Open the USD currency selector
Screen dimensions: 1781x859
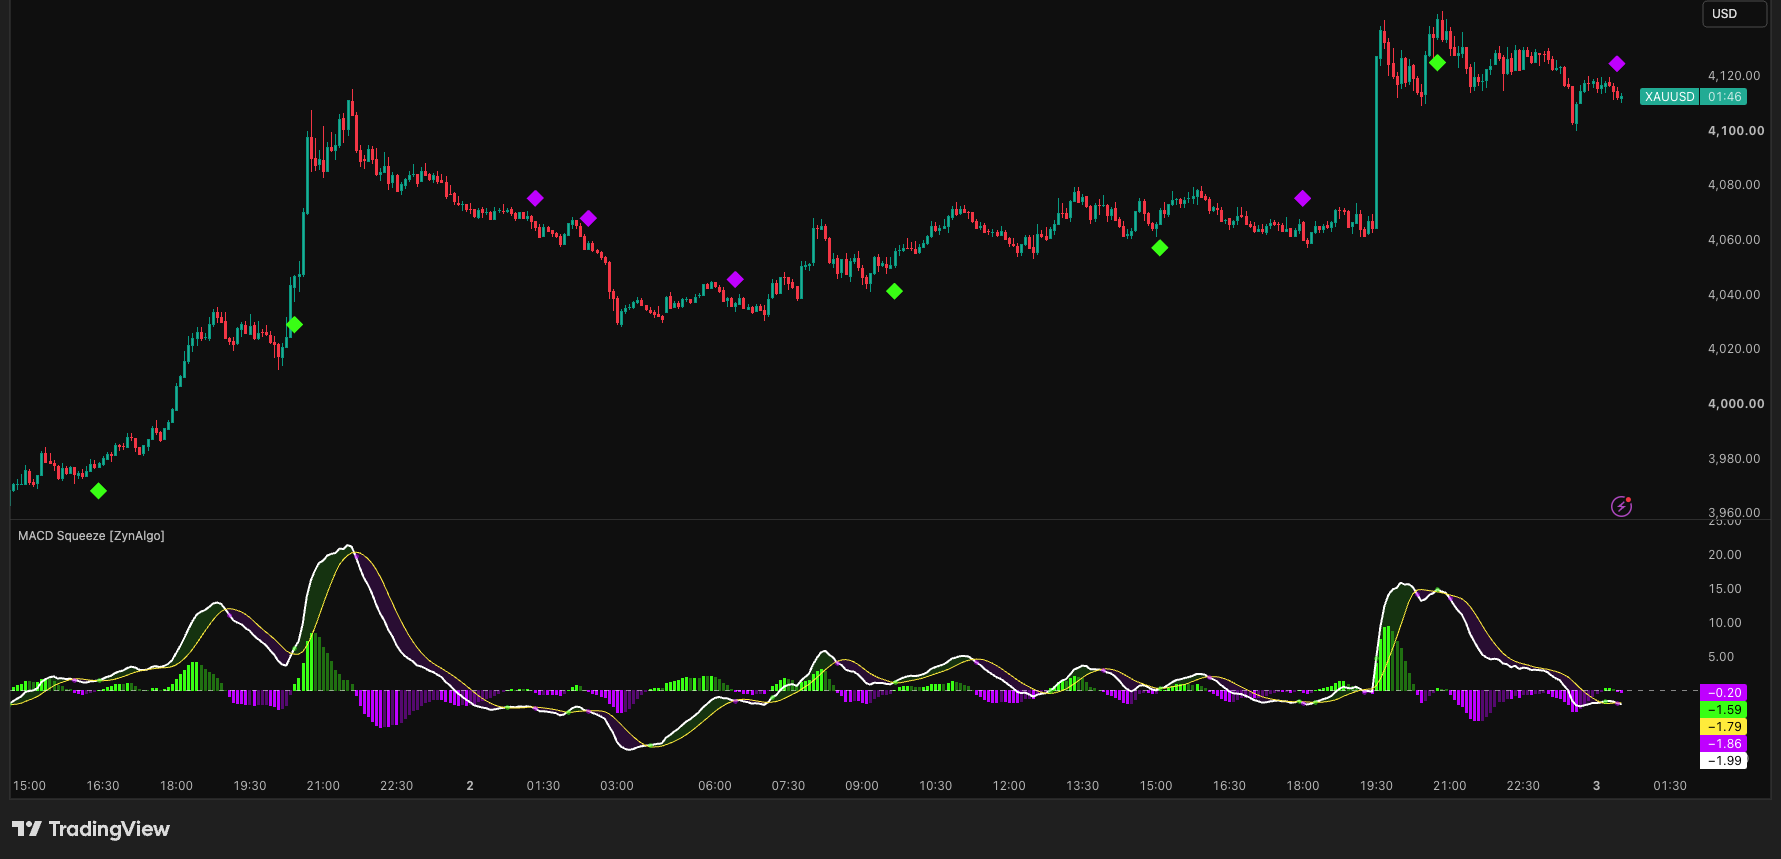coord(1734,14)
